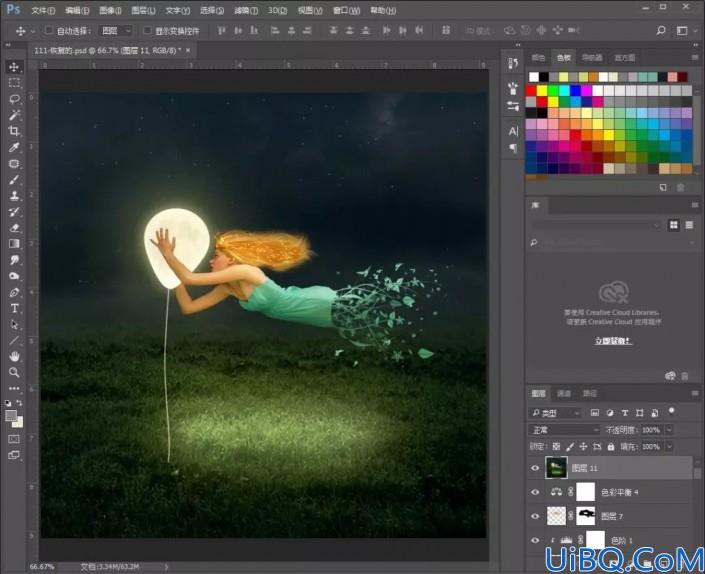Filter layers by pixel layers icon

(594, 413)
